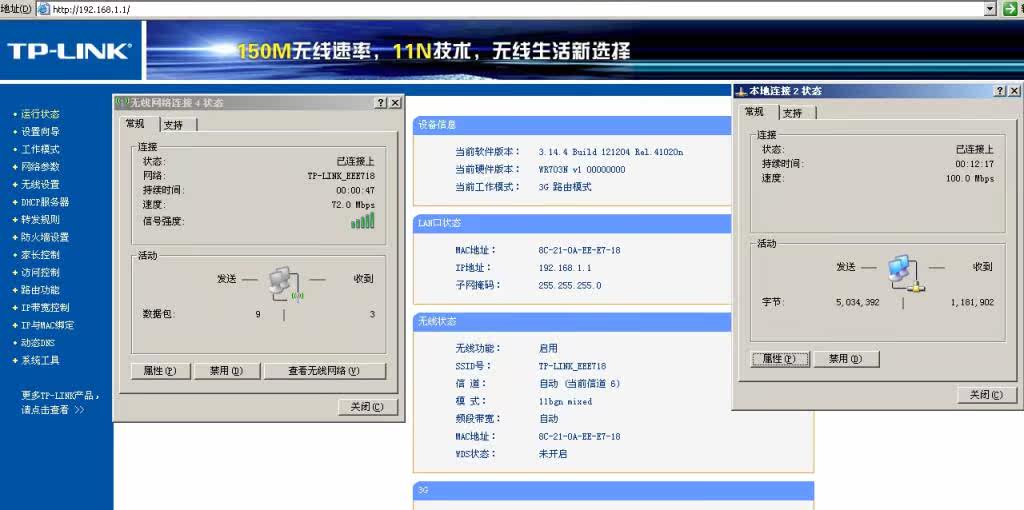Select 支持 tab in 本地连接 2 dialog

pyautogui.click(x=793, y=113)
